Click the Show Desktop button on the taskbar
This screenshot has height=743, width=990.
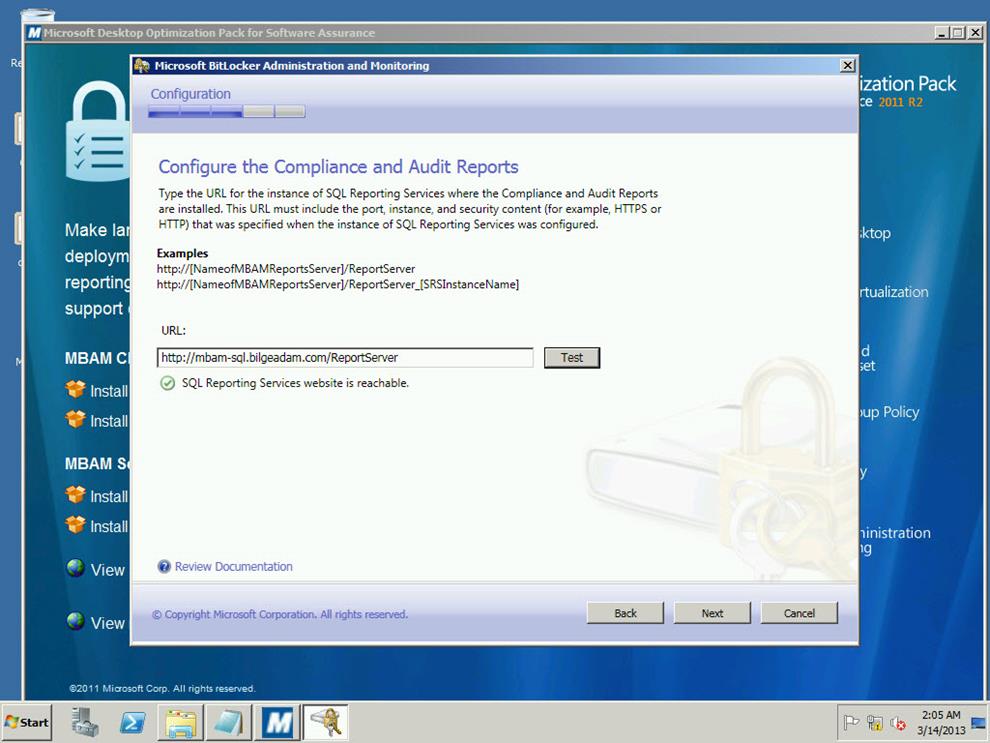[x=979, y=722]
